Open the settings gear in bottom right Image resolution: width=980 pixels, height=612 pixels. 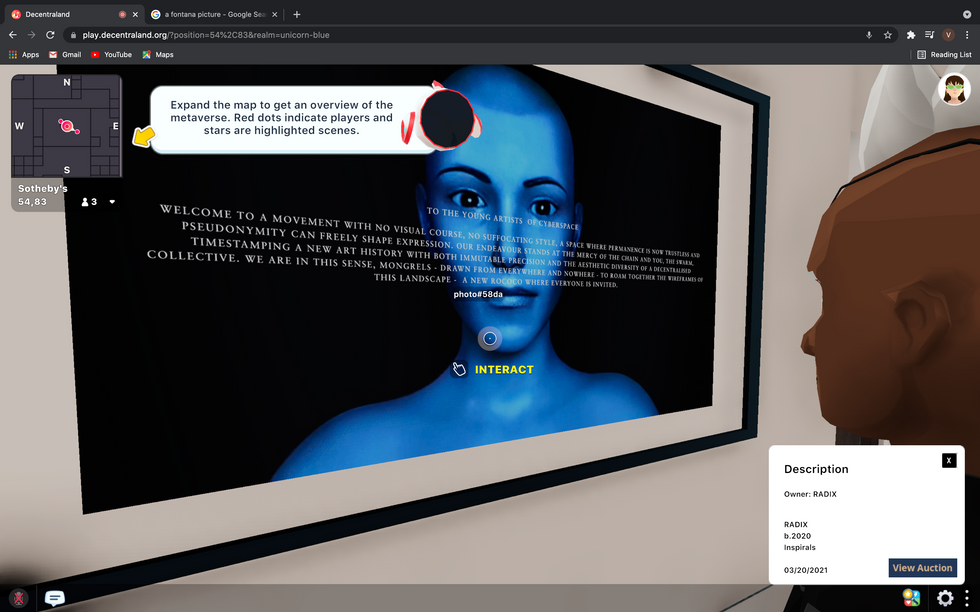(x=944, y=598)
